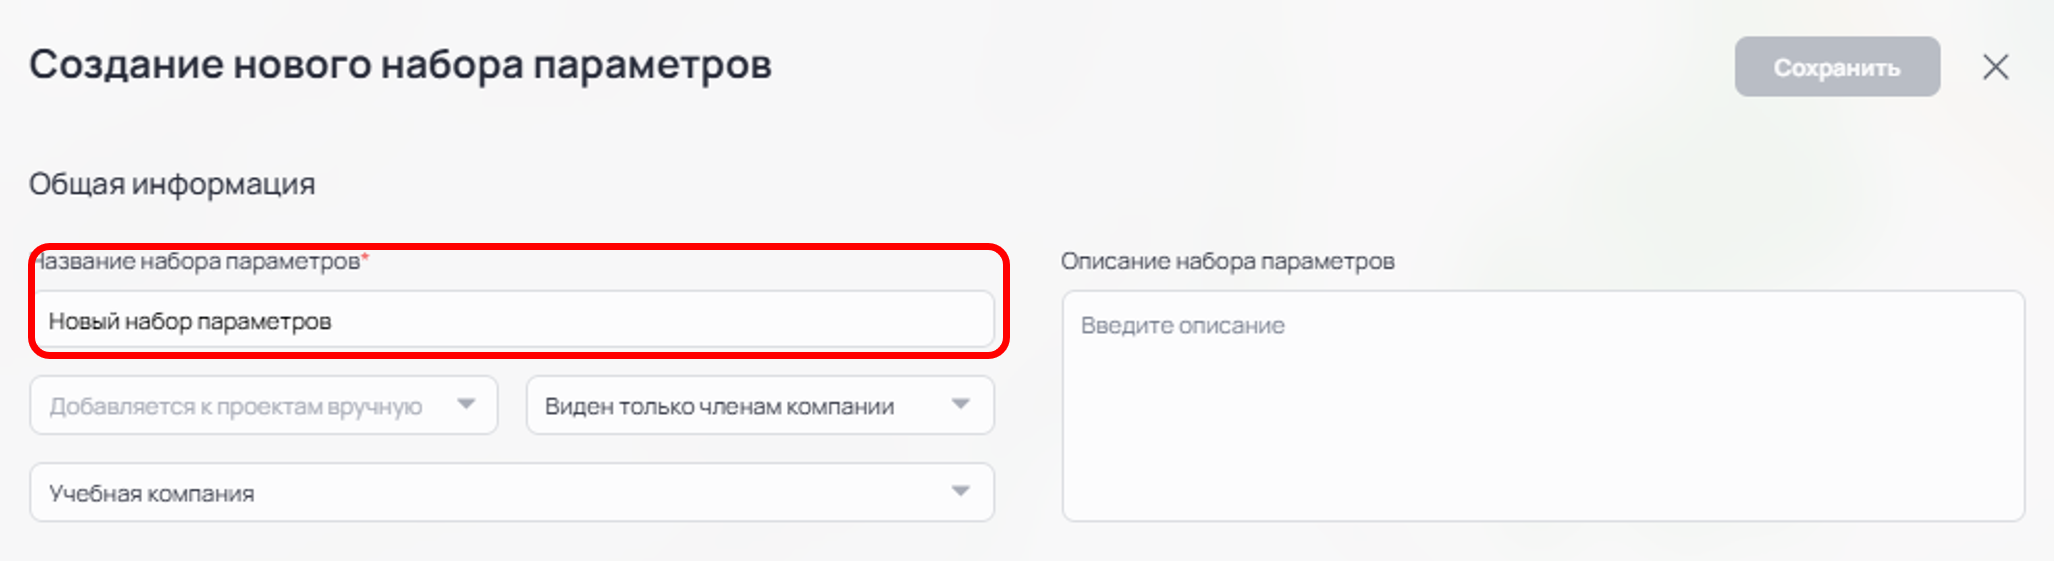Screen dimensions: 2054x561
Task: Click the arrow in the visibility dropdown
Action: tap(961, 404)
